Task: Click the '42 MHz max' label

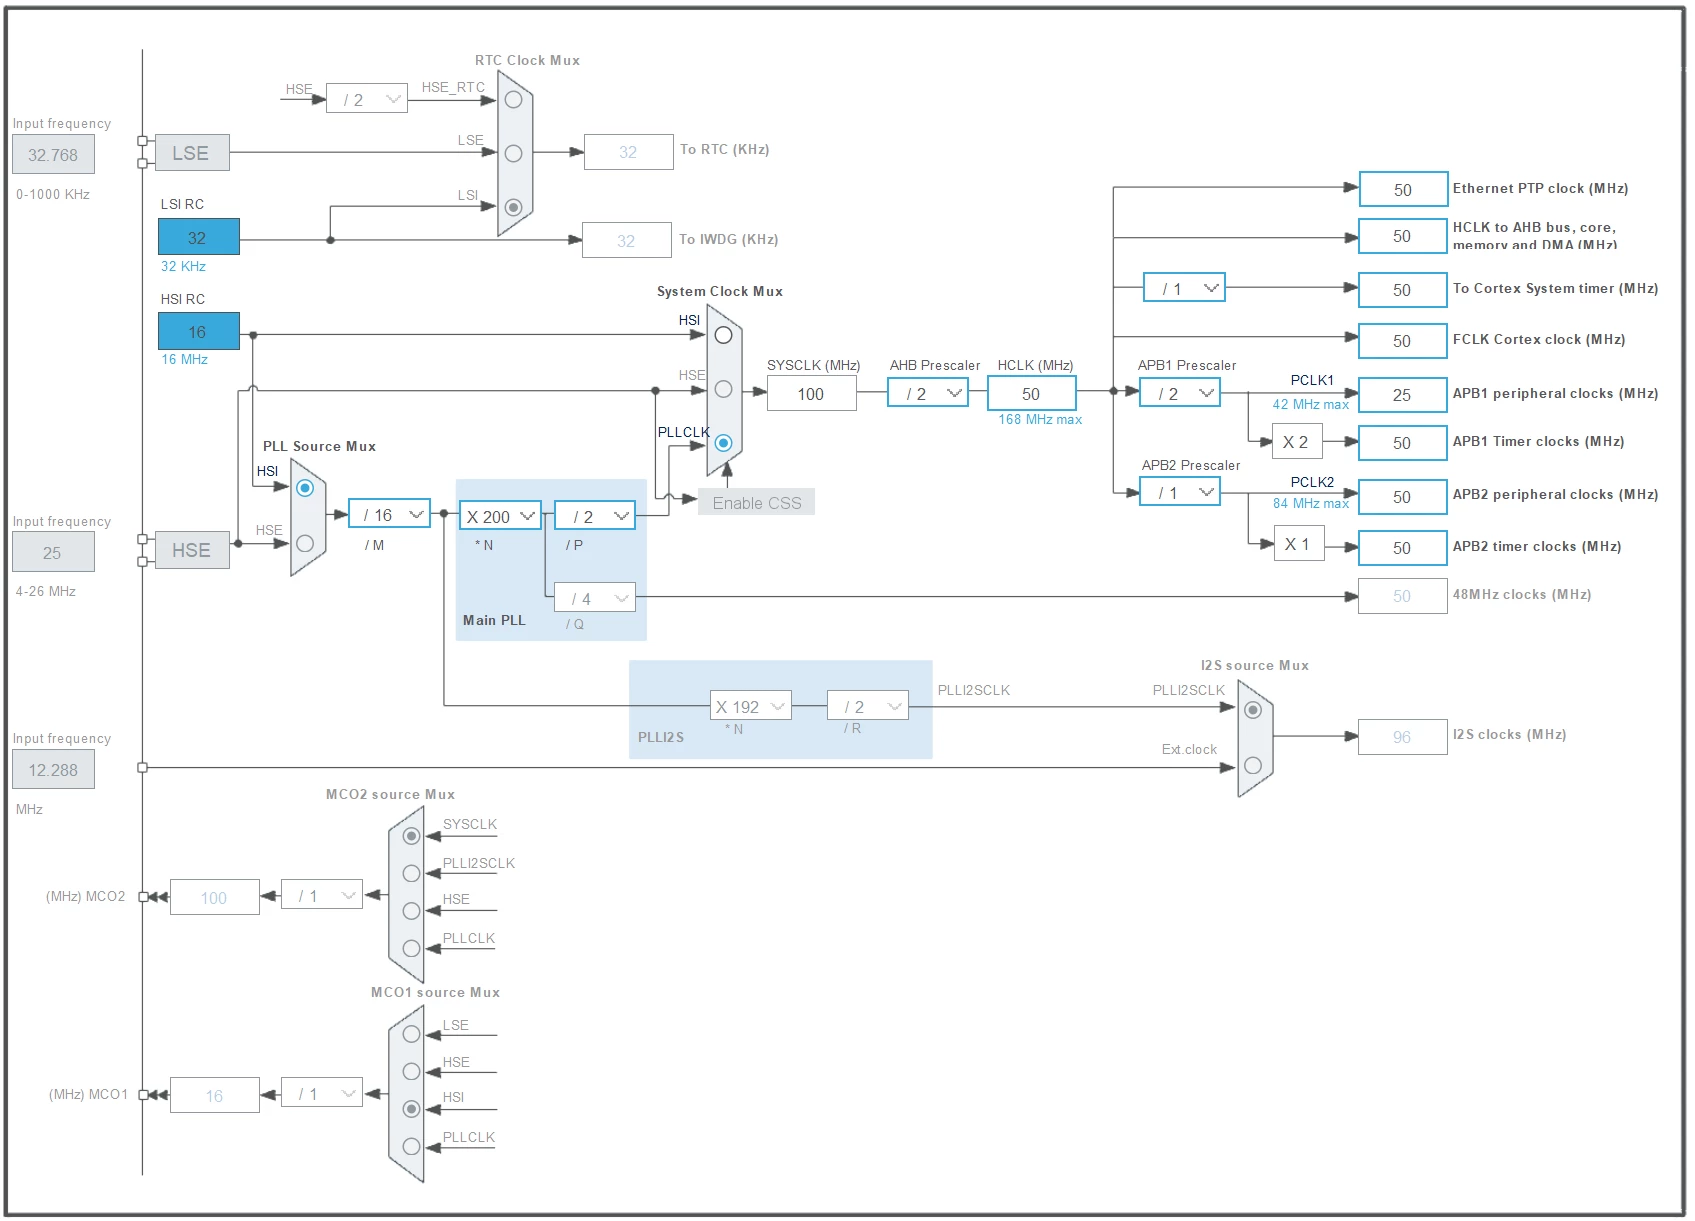Action: coord(1311,405)
